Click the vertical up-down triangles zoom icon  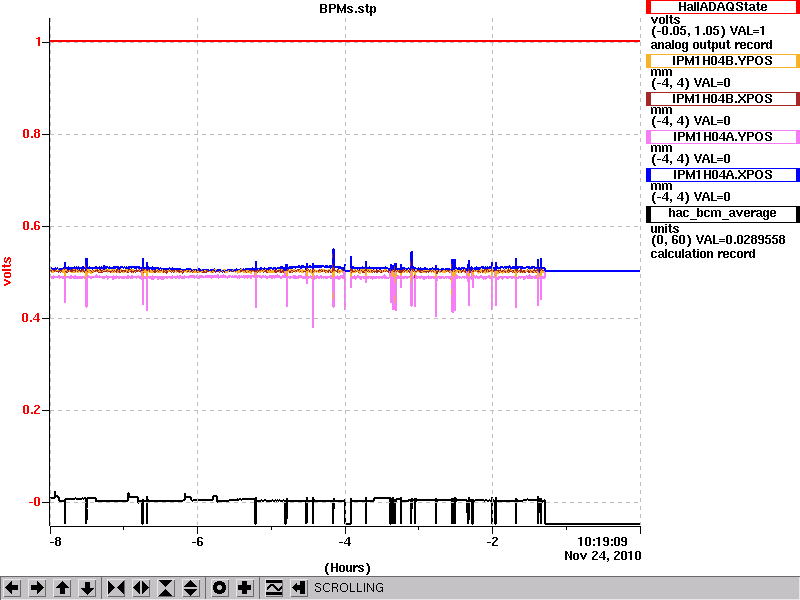click(191, 588)
